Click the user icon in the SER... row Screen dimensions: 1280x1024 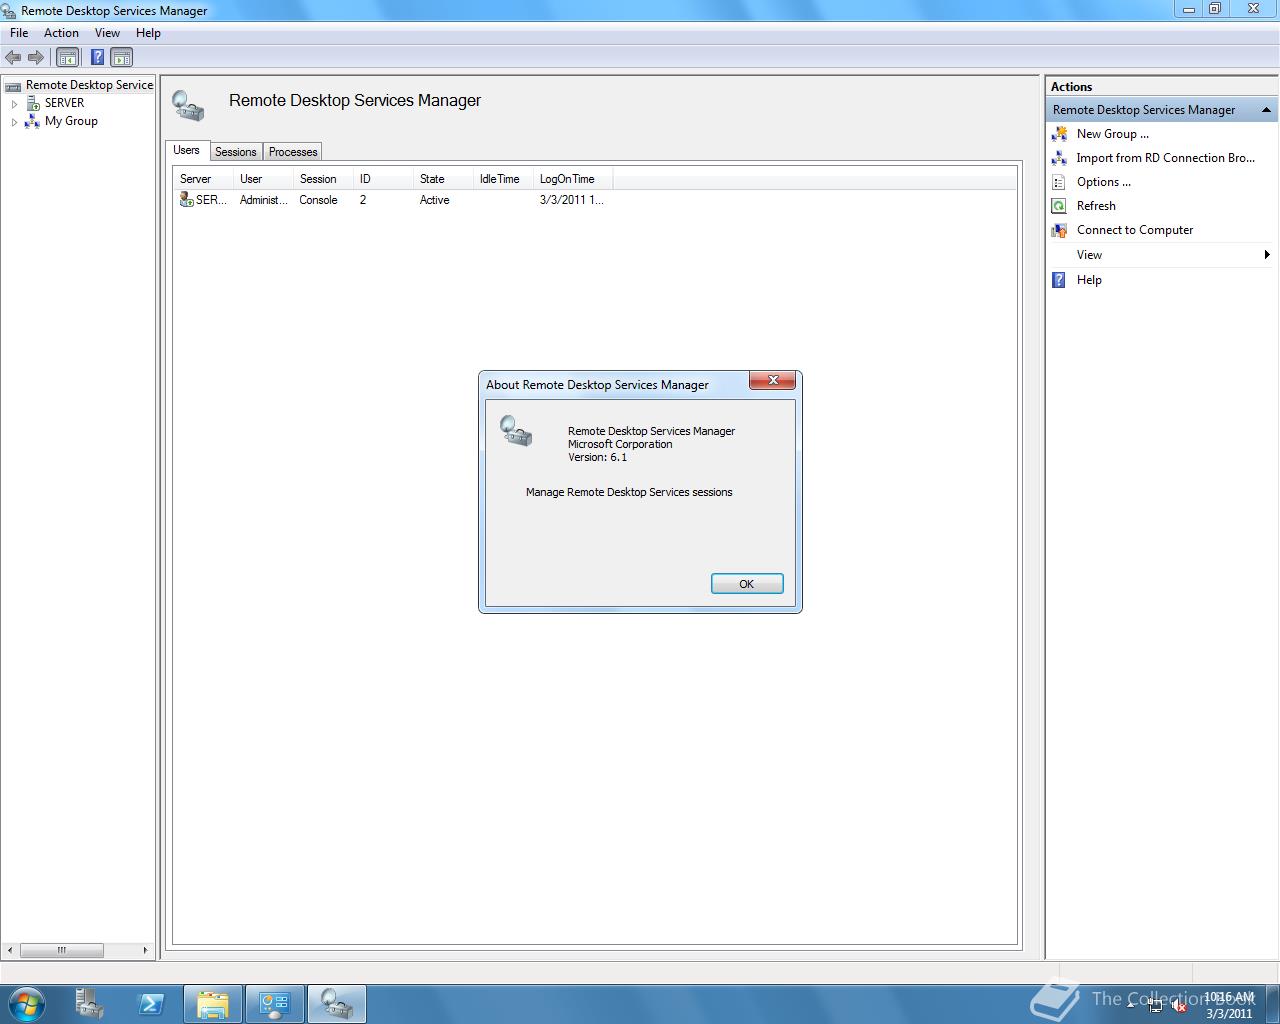tap(186, 200)
